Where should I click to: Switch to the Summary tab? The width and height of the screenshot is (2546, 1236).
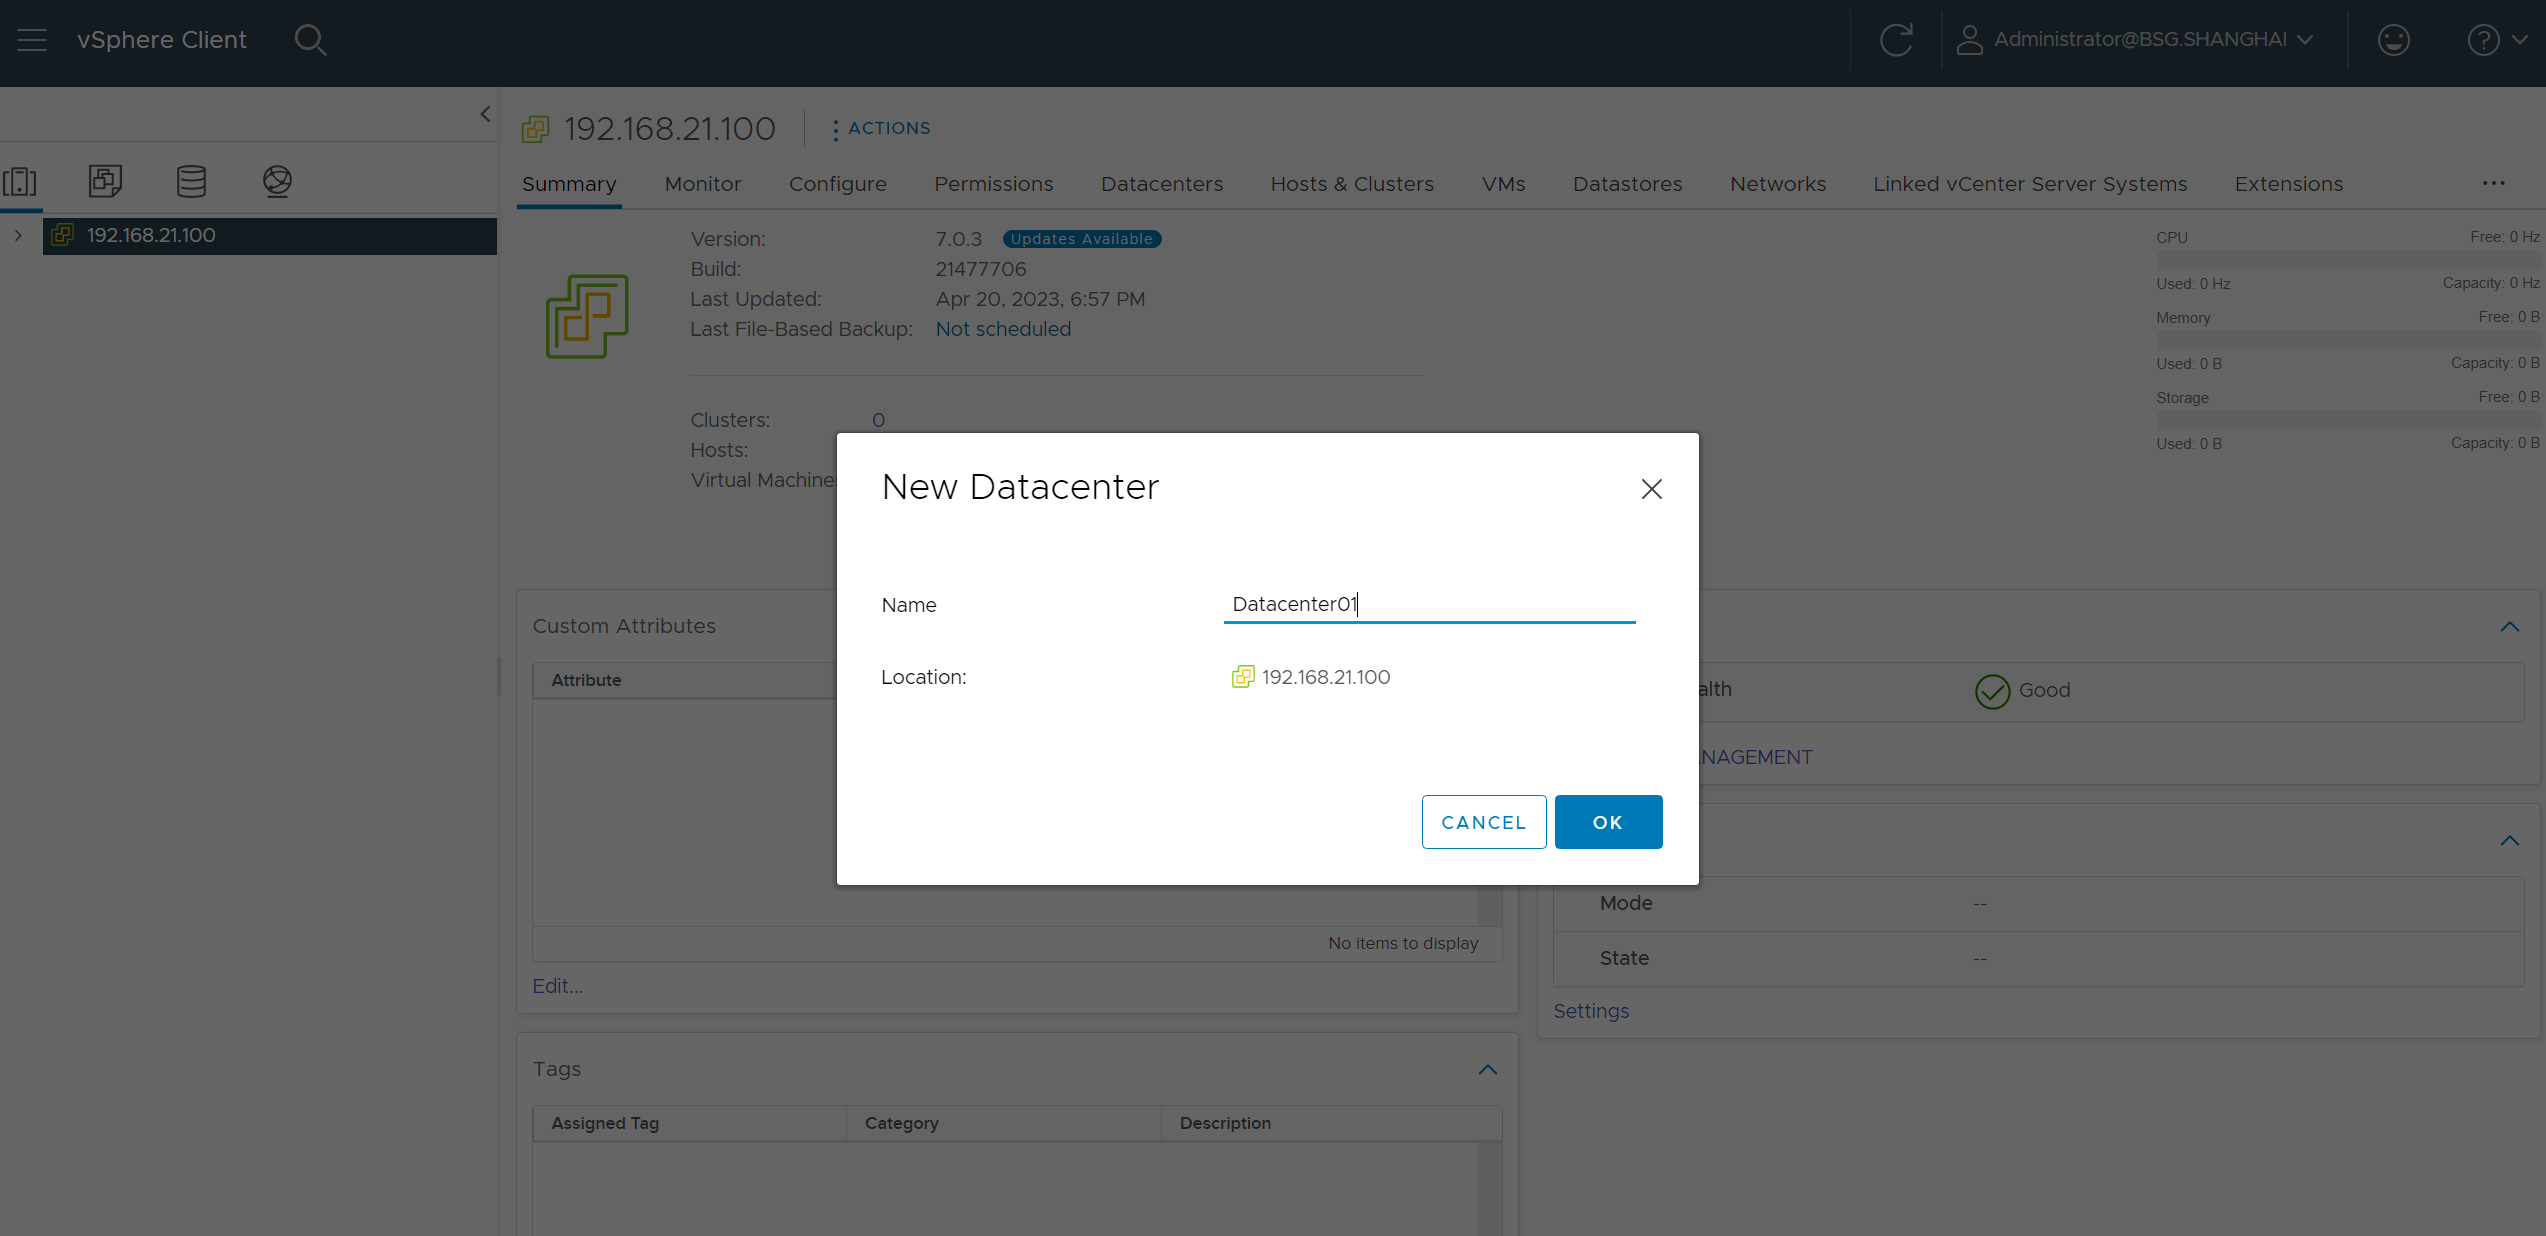point(569,184)
